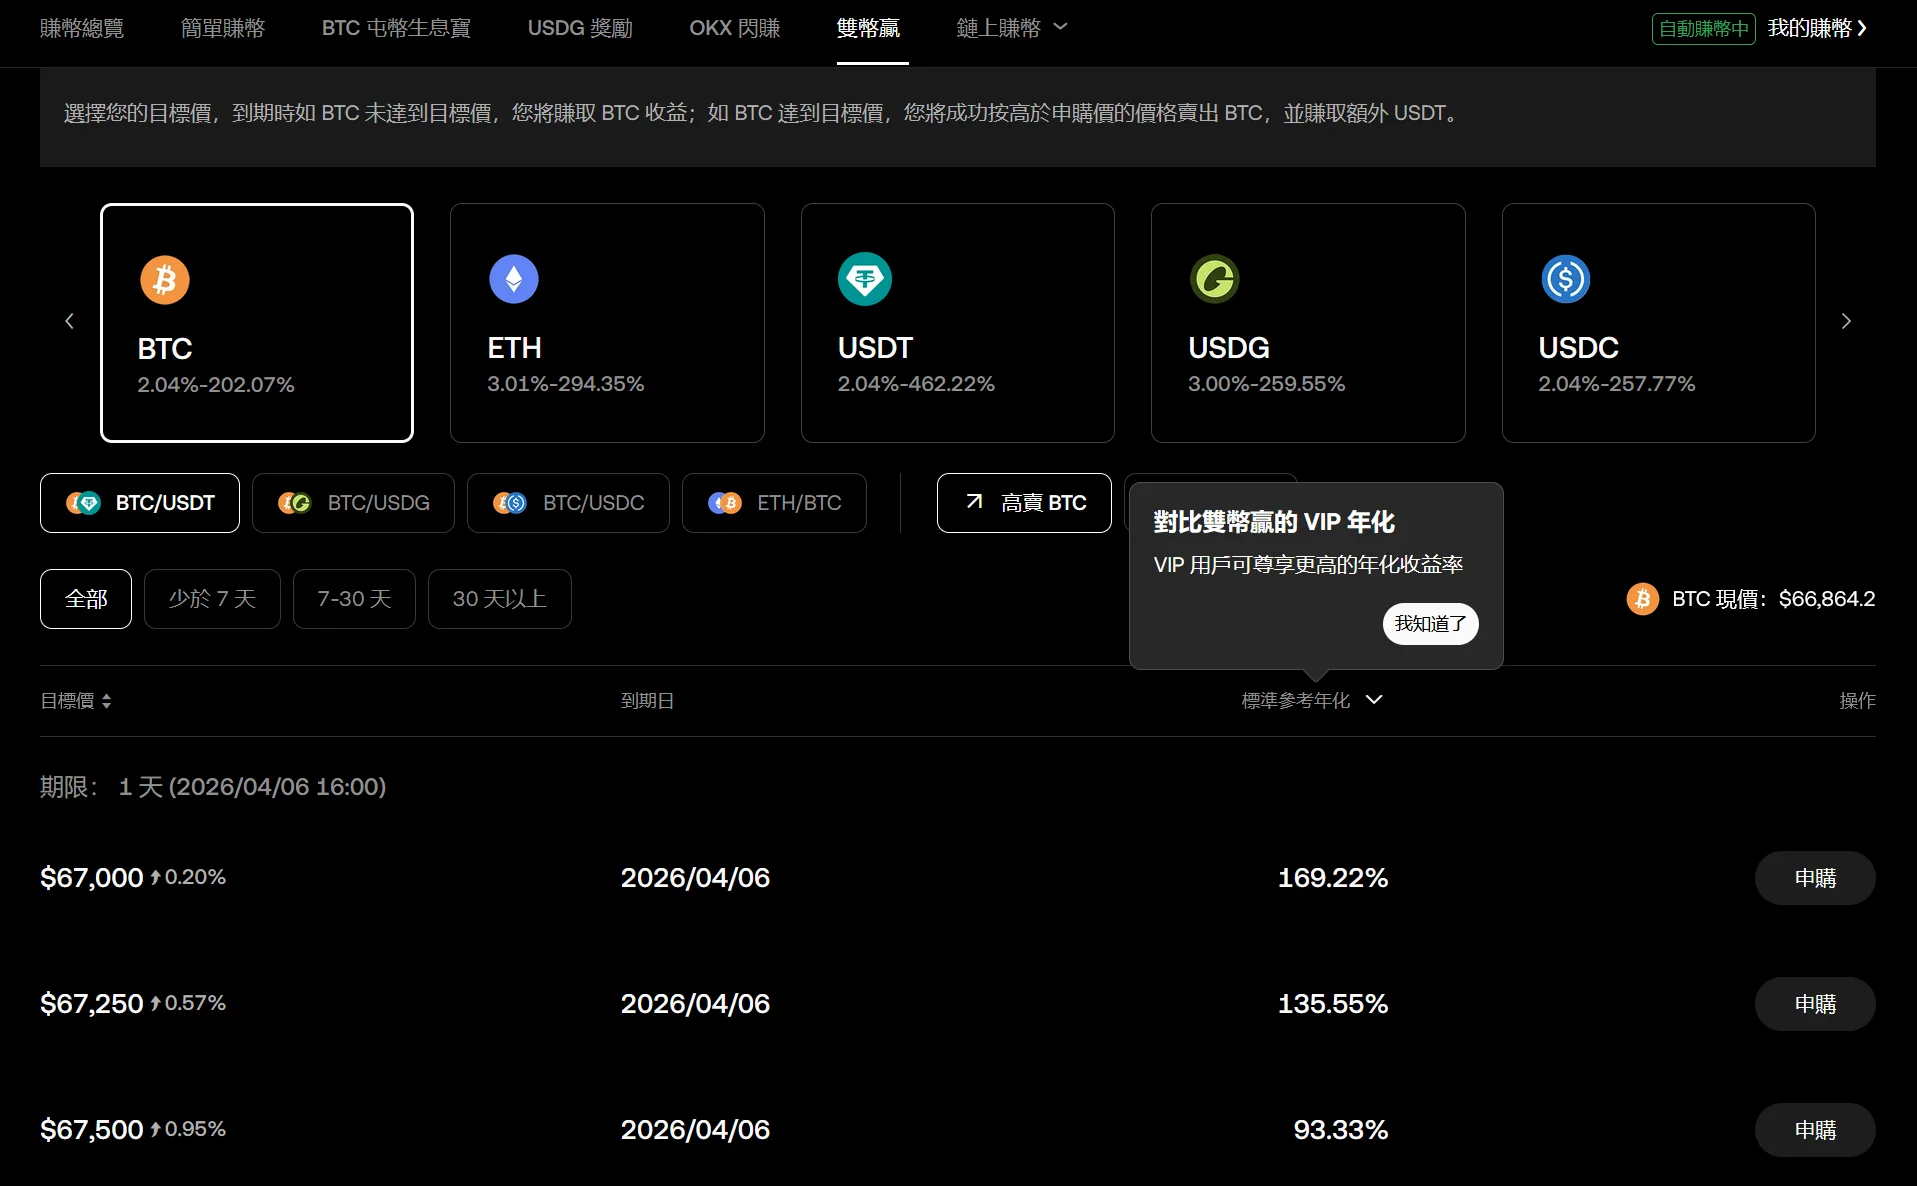Click the $67,500 target price
The width and height of the screenshot is (1917, 1186).
click(x=92, y=1130)
